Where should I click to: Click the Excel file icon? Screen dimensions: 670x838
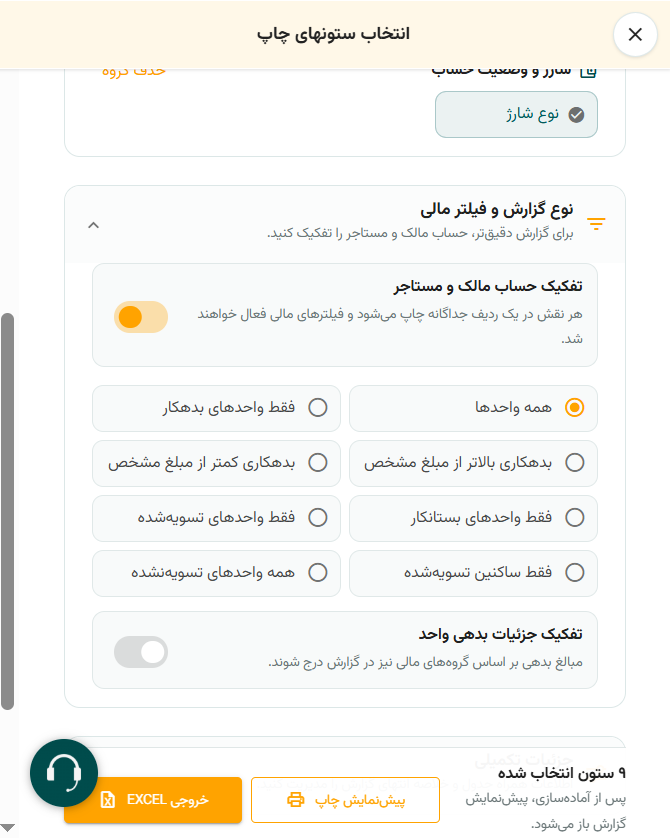click(x=108, y=800)
